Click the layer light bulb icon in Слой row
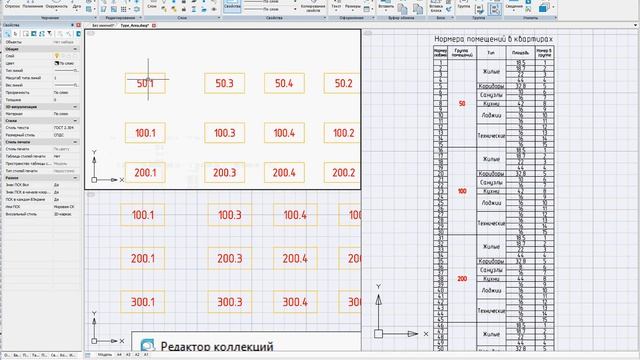This screenshot has height=360, width=640. click(57, 56)
